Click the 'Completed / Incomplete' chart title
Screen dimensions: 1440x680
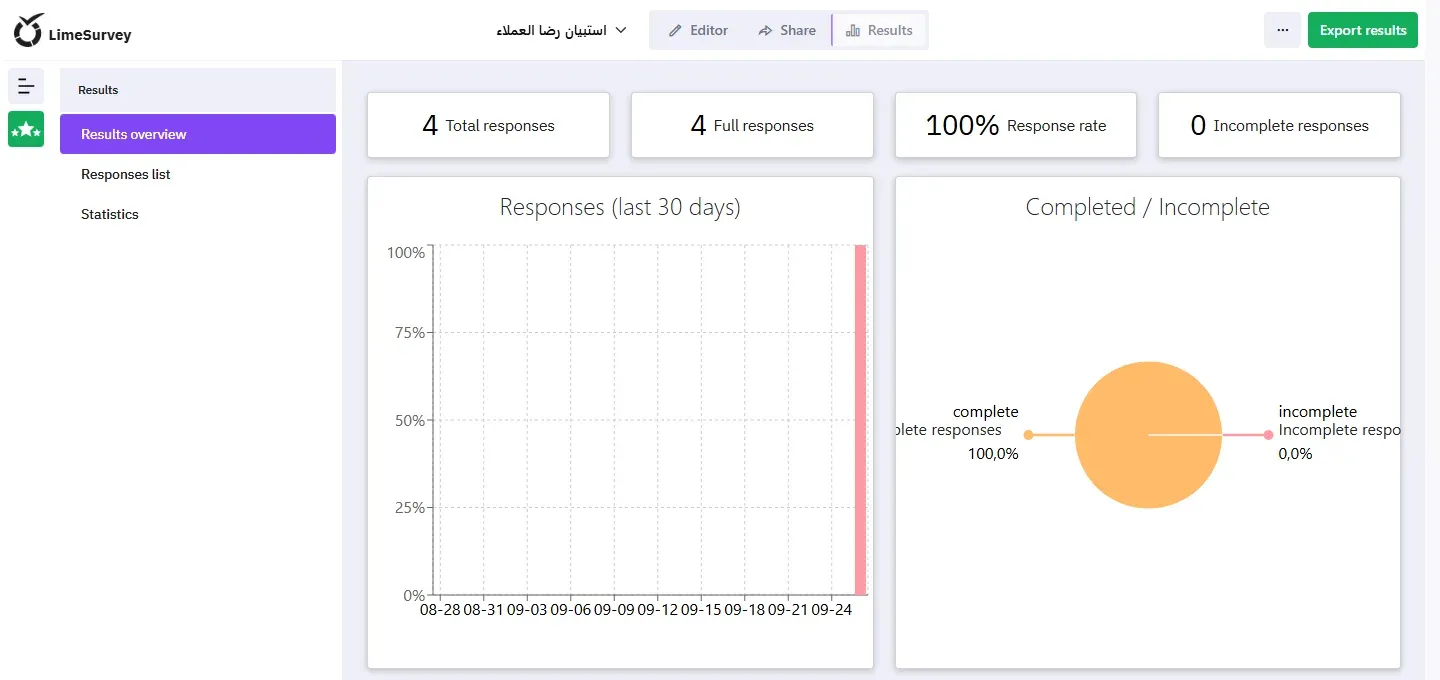tap(1148, 208)
